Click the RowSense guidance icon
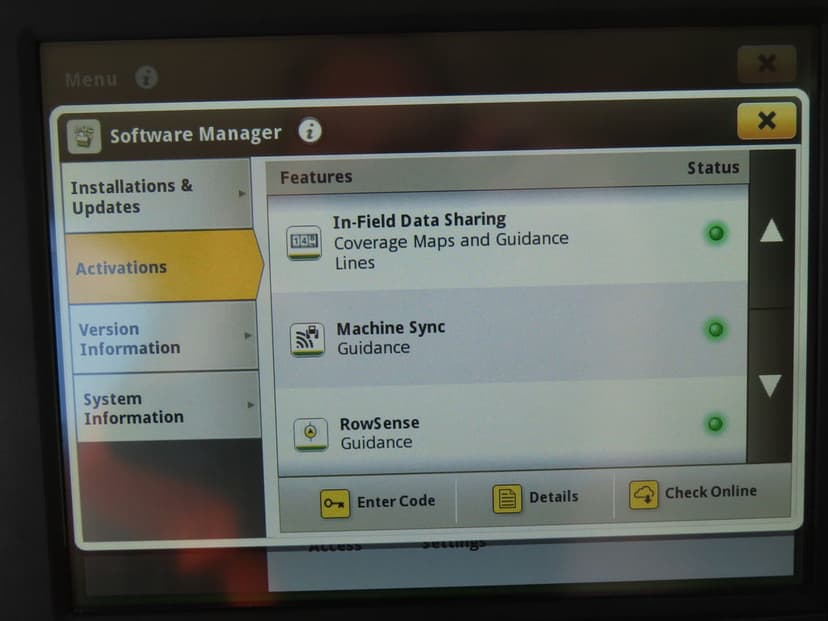Viewport: 828px width, 621px height. coord(310,434)
